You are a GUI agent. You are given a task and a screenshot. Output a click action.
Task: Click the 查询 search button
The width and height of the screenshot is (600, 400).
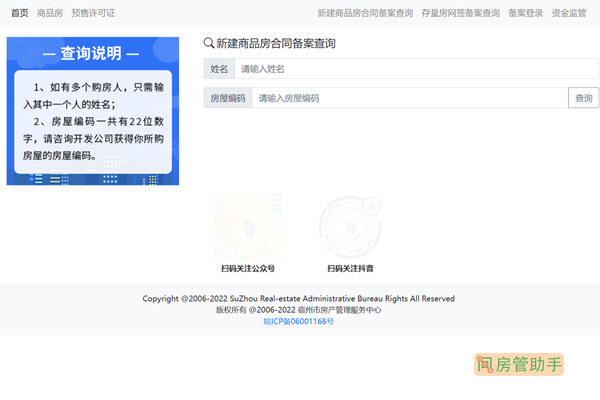coord(584,98)
